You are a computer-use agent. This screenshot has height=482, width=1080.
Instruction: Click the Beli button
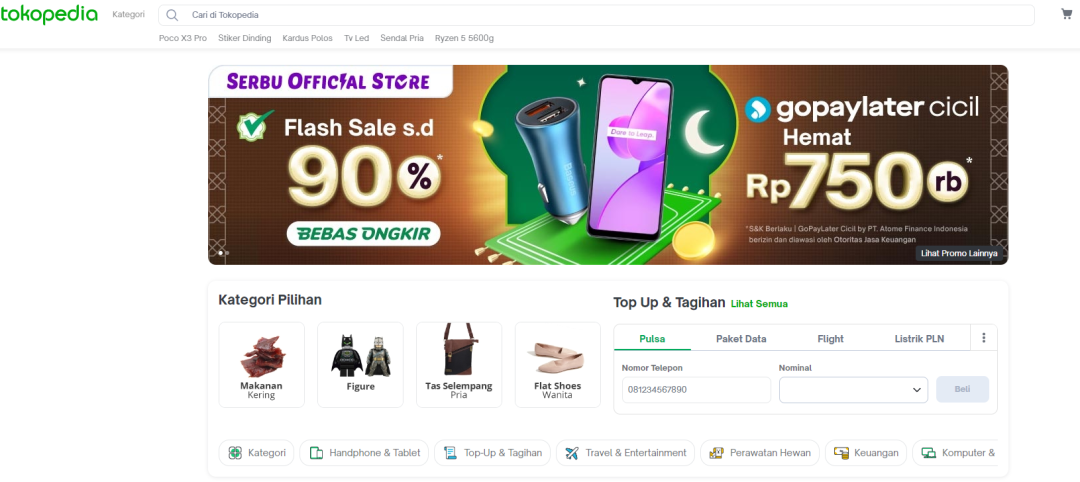tap(962, 390)
